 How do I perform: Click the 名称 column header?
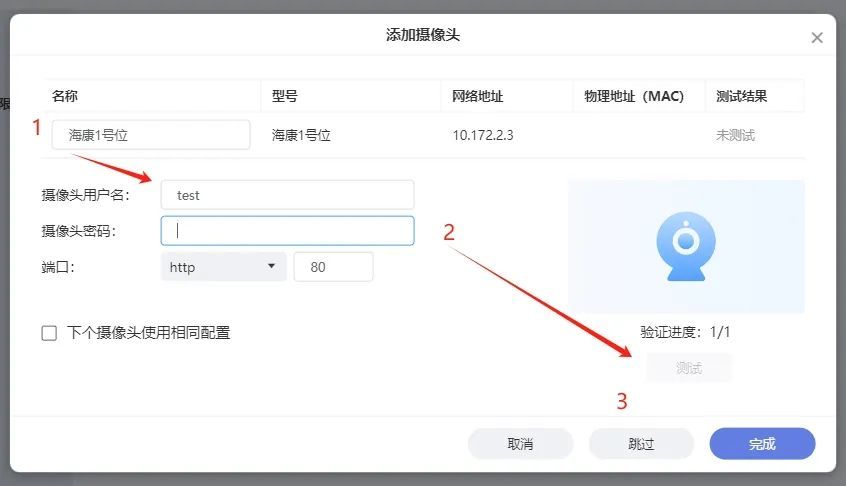65,97
